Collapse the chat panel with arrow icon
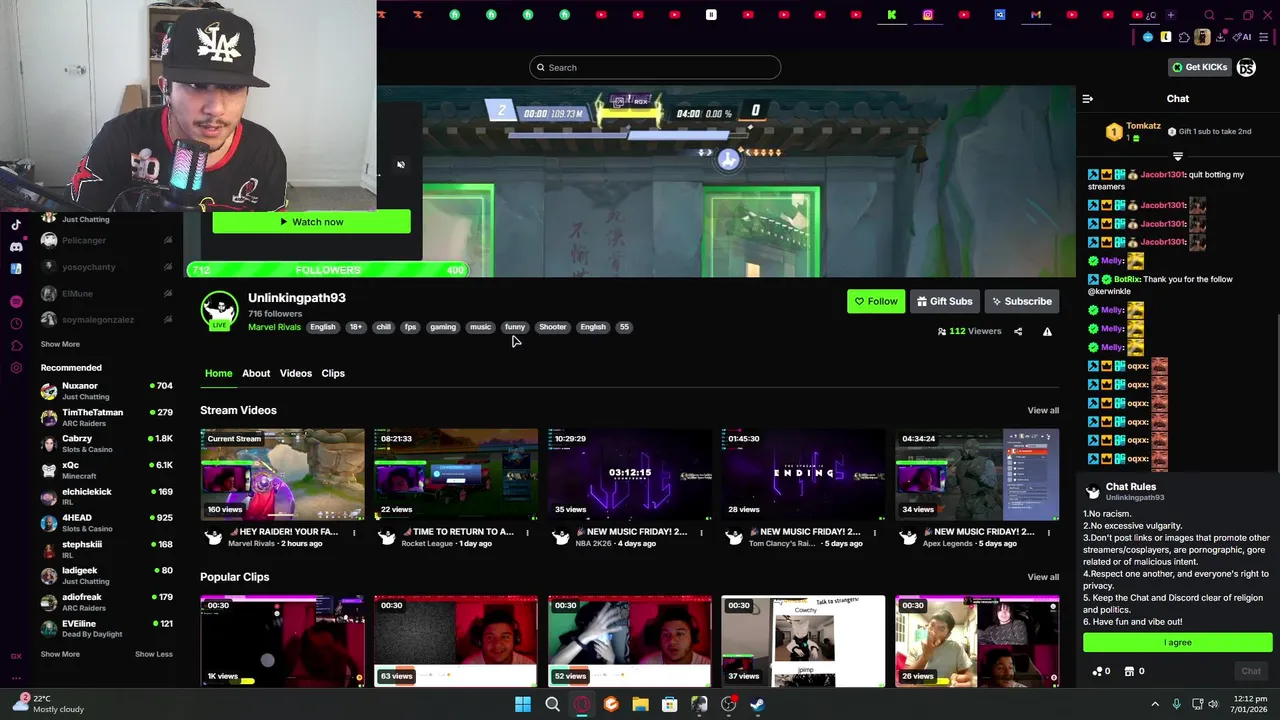Screen dimensions: 1280x720 1088,99
